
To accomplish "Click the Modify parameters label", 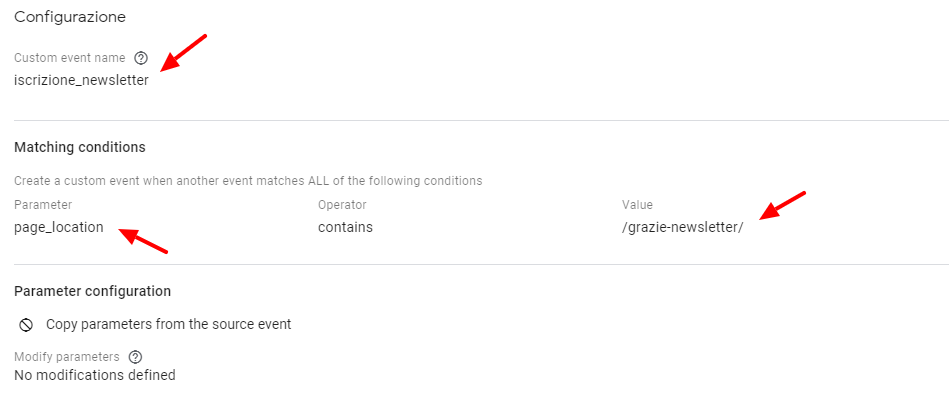I will coord(67,357).
